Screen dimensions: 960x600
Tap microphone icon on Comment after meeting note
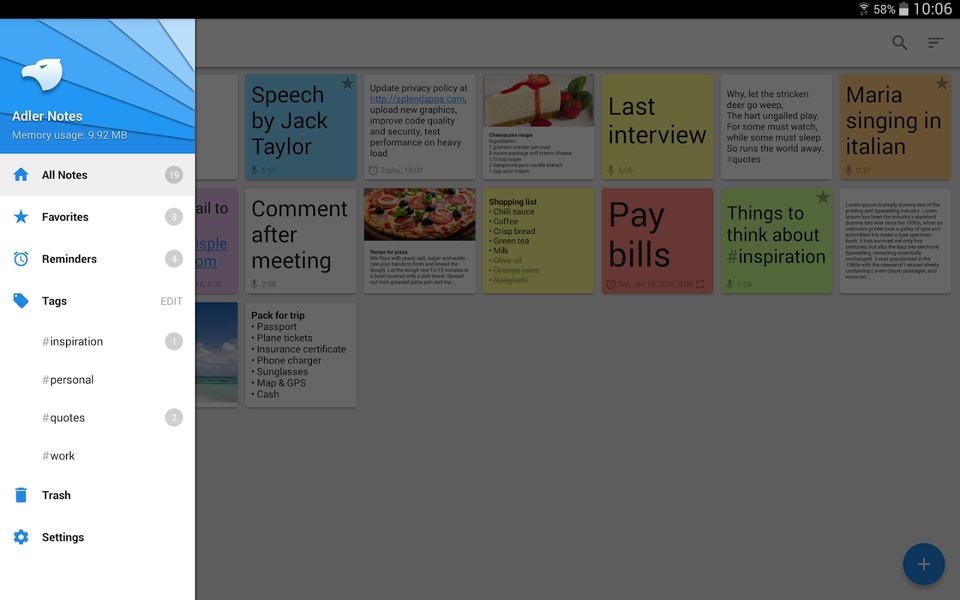pos(254,284)
